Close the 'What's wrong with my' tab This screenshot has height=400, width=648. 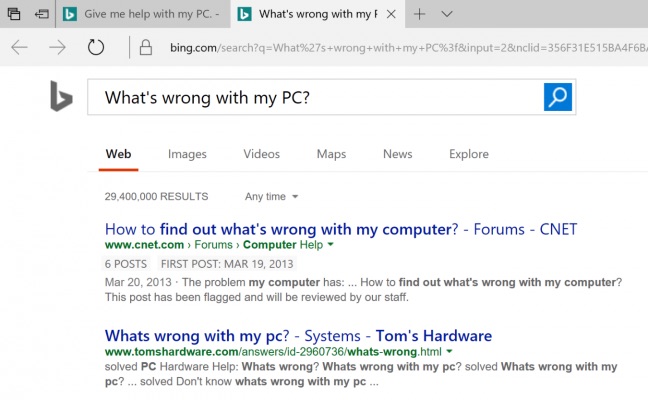(391, 14)
